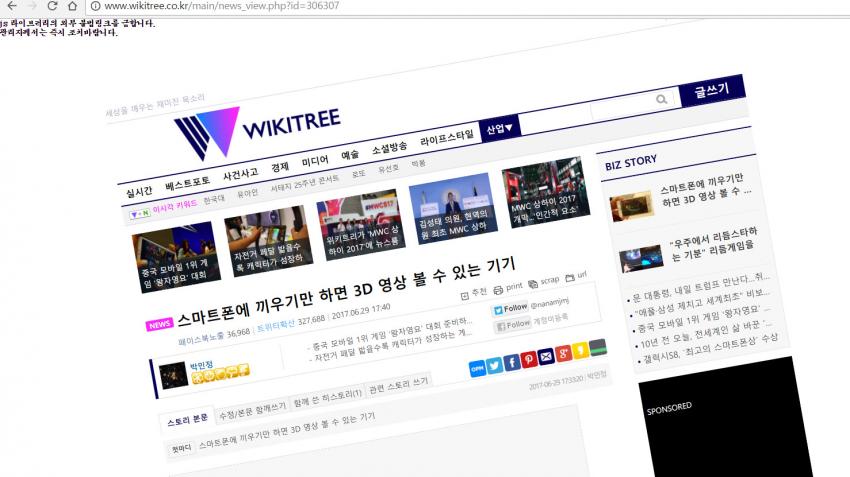This screenshot has height=477, width=850.
Task: Open the 예술 menu item
Action: tap(350, 154)
